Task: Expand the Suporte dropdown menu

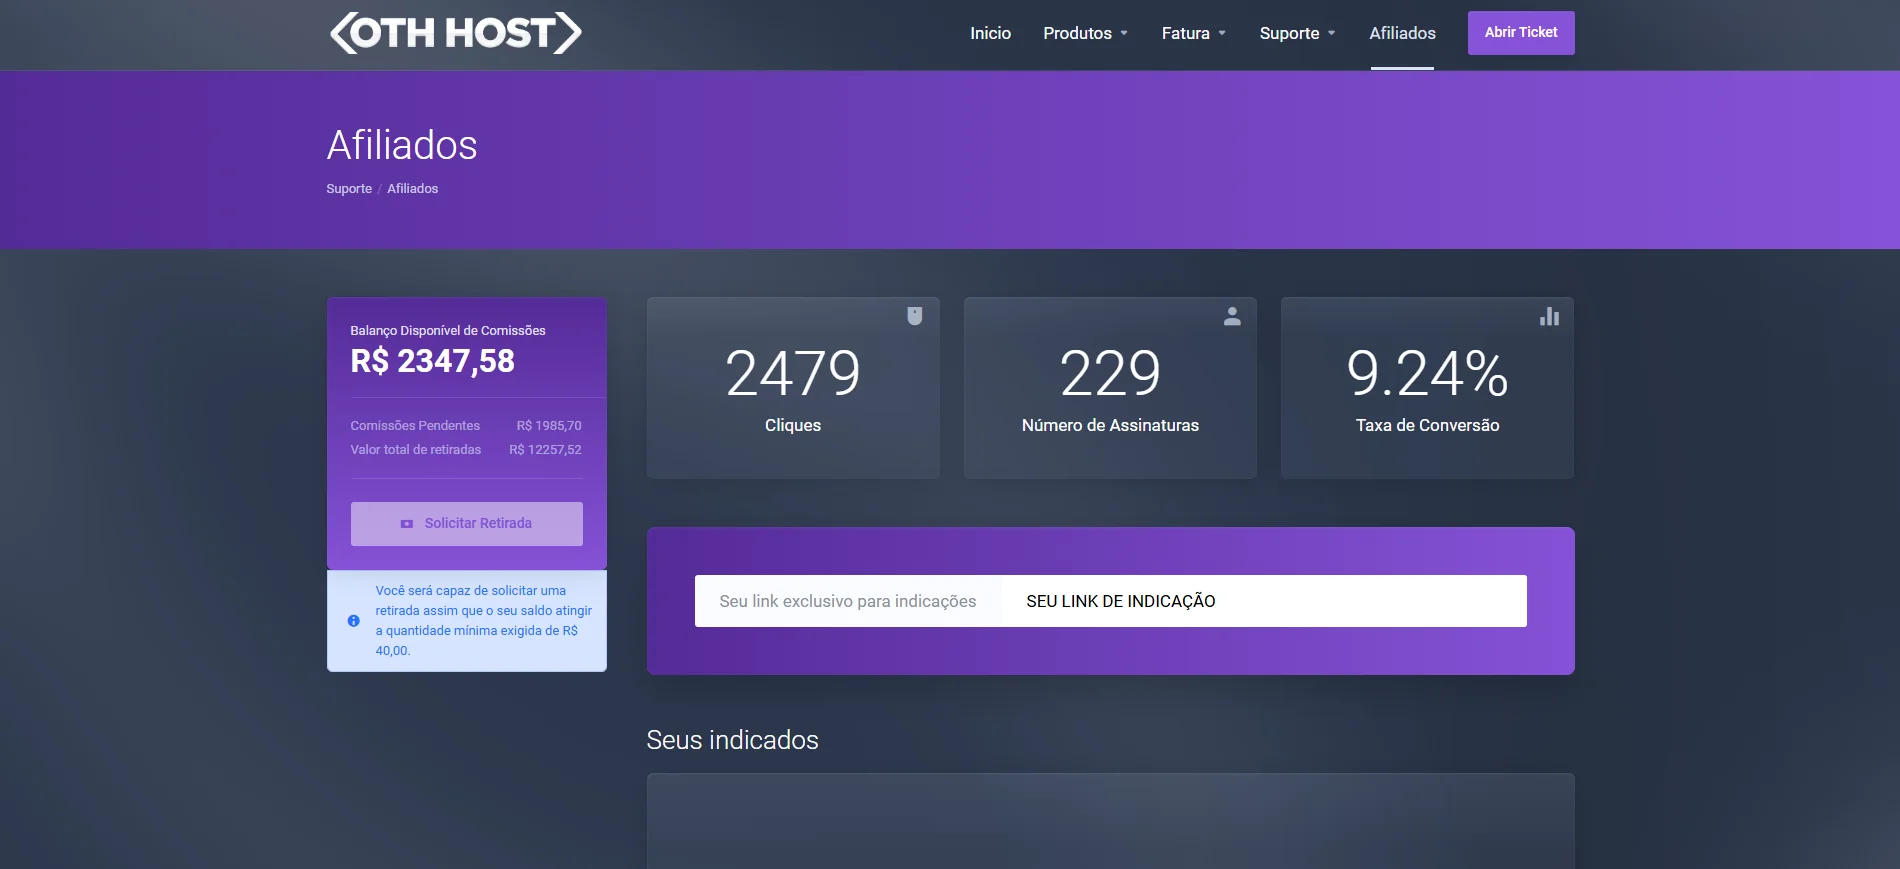Action: [1297, 33]
